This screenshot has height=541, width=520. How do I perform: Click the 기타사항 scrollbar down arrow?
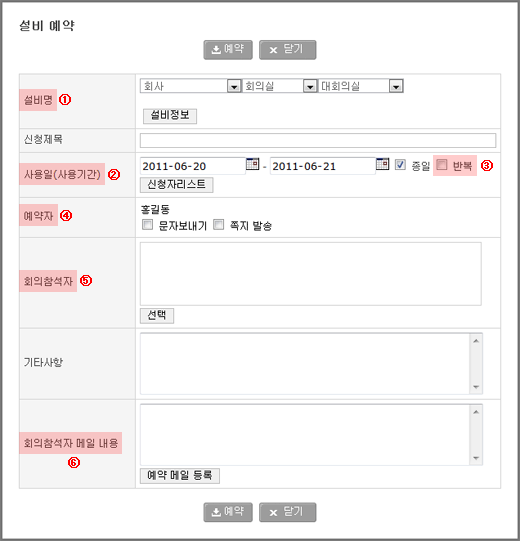coord(476,387)
